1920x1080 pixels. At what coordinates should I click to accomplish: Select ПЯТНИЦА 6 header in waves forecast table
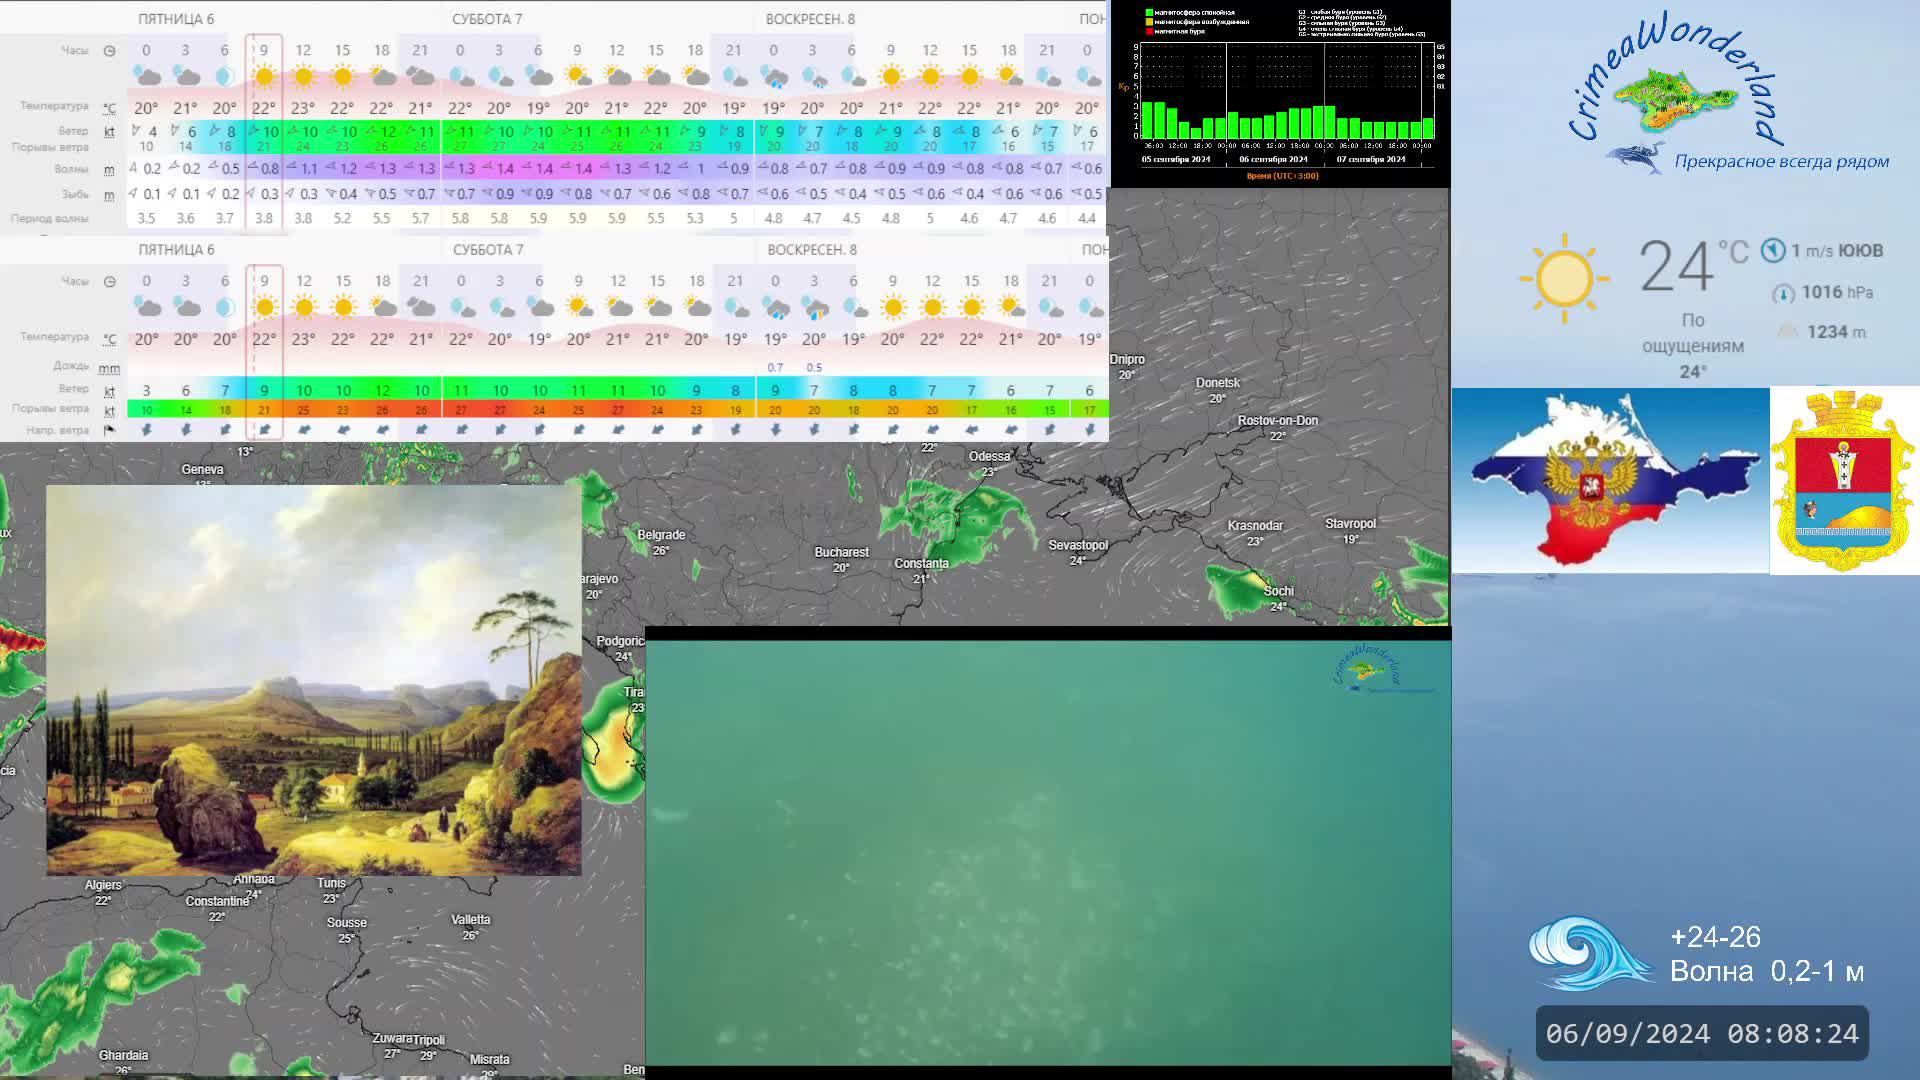pos(176,19)
